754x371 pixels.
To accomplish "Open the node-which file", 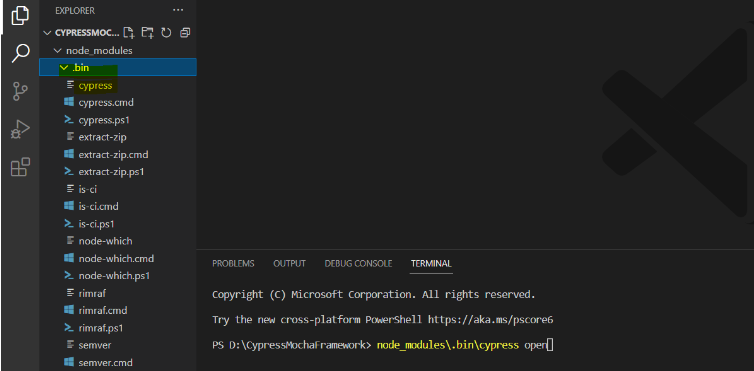I will [x=118, y=241].
